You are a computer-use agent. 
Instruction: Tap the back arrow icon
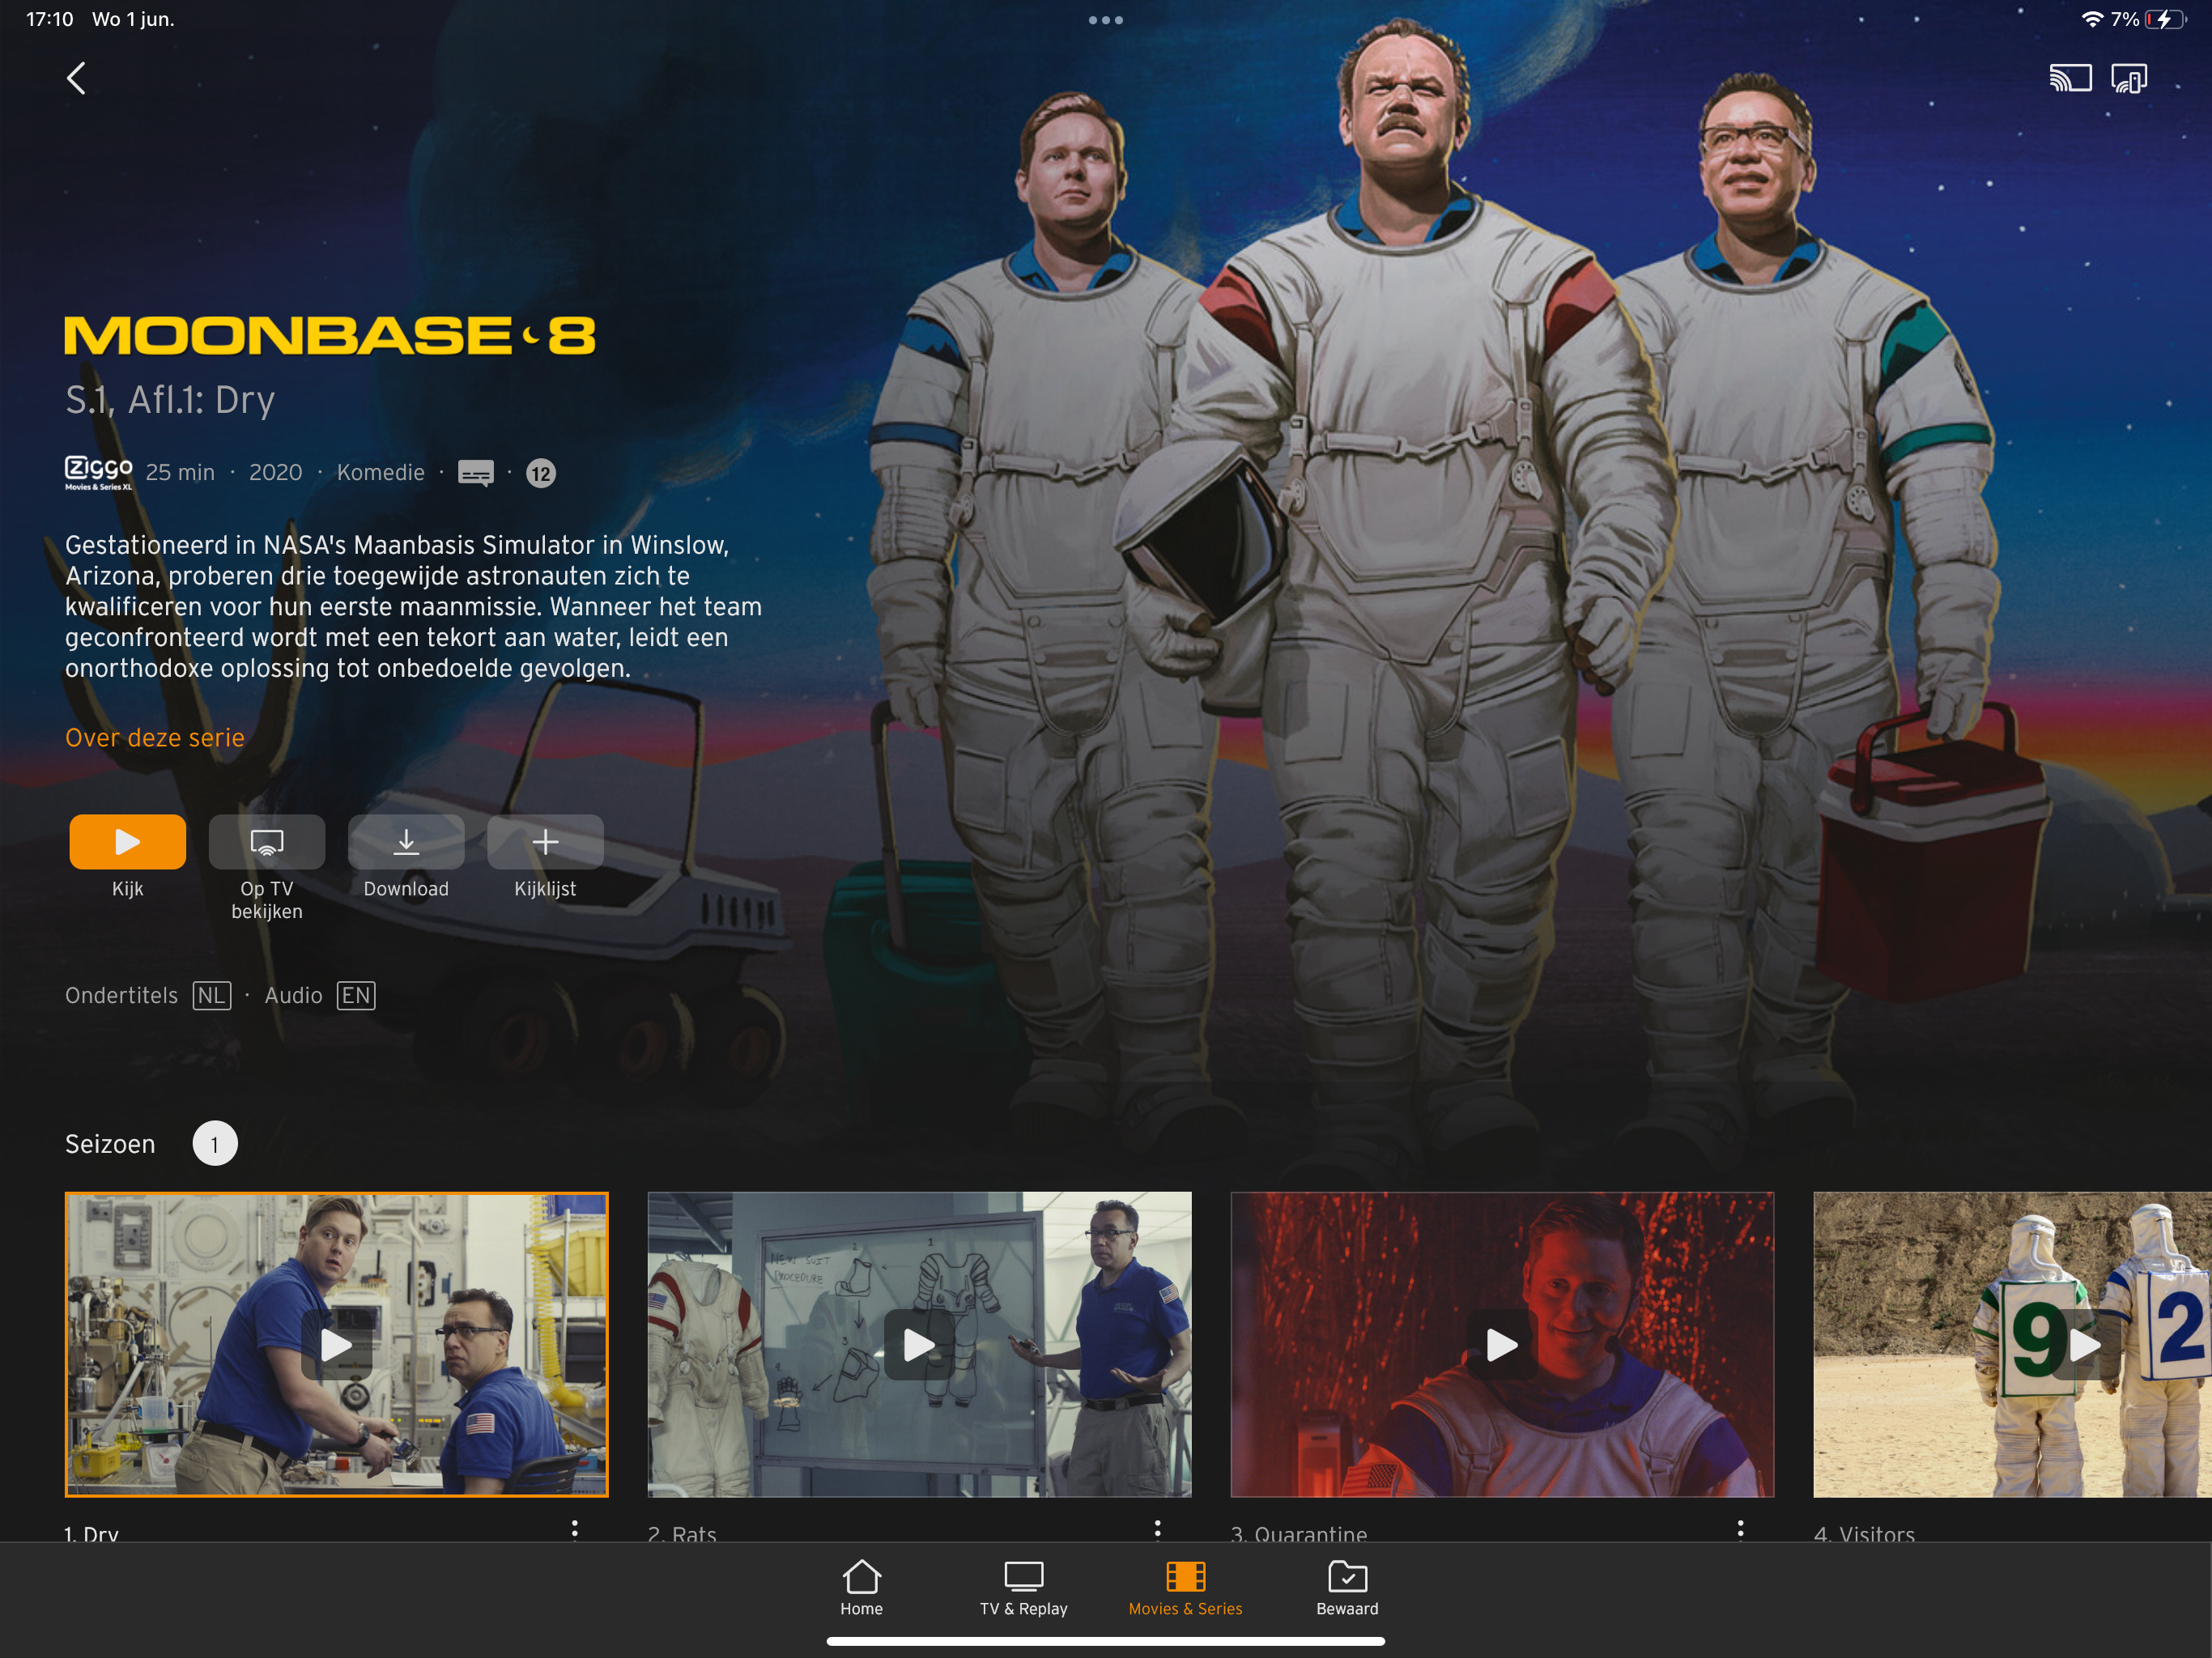click(76, 78)
